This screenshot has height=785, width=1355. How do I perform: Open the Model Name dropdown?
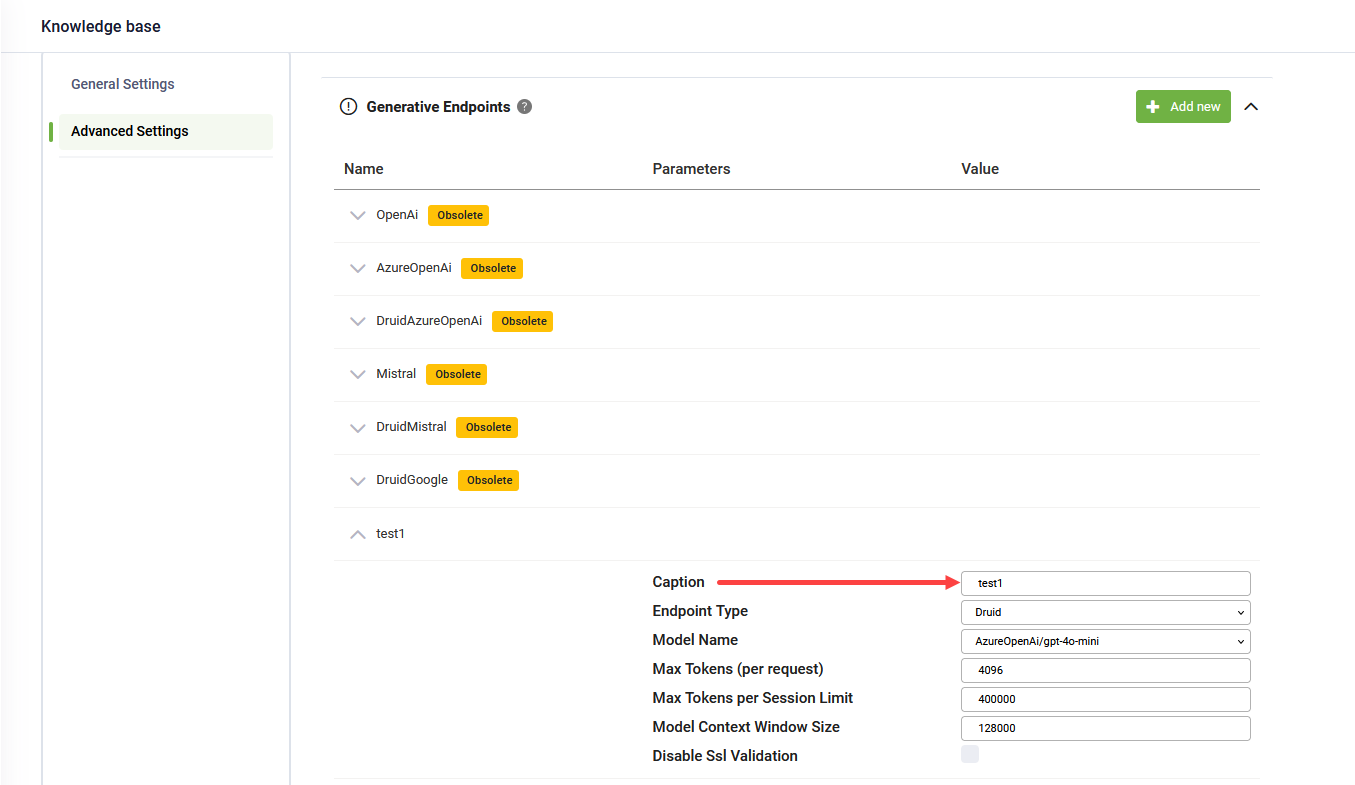click(x=1106, y=641)
